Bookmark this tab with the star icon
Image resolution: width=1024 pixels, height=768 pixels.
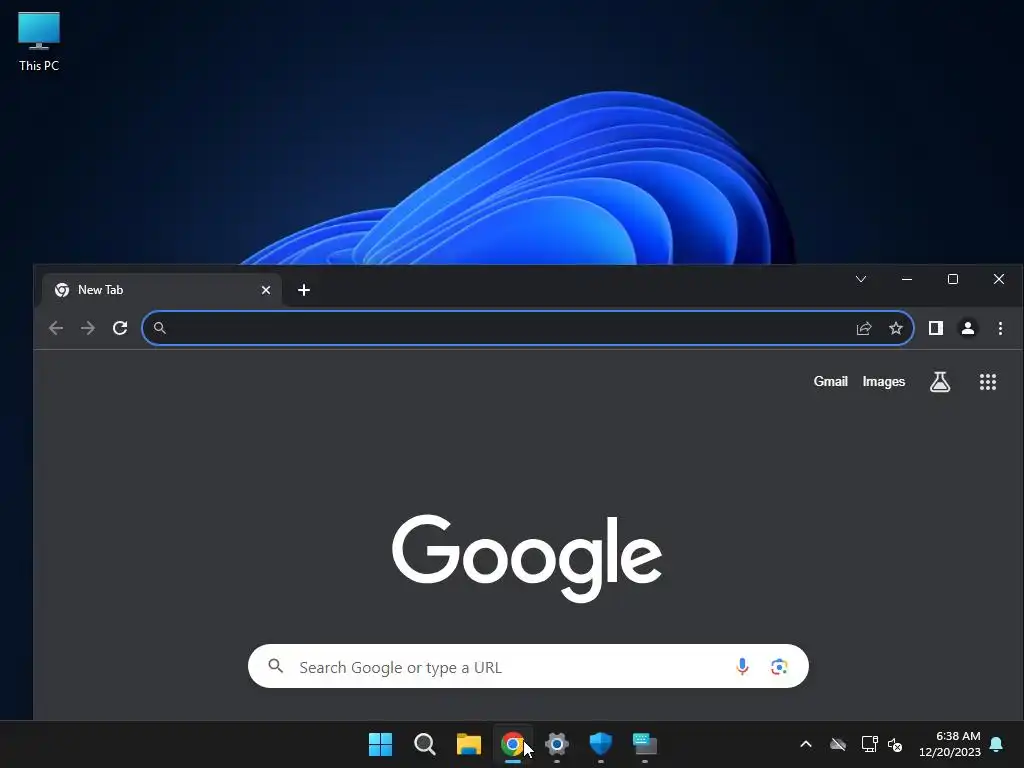click(896, 328)
